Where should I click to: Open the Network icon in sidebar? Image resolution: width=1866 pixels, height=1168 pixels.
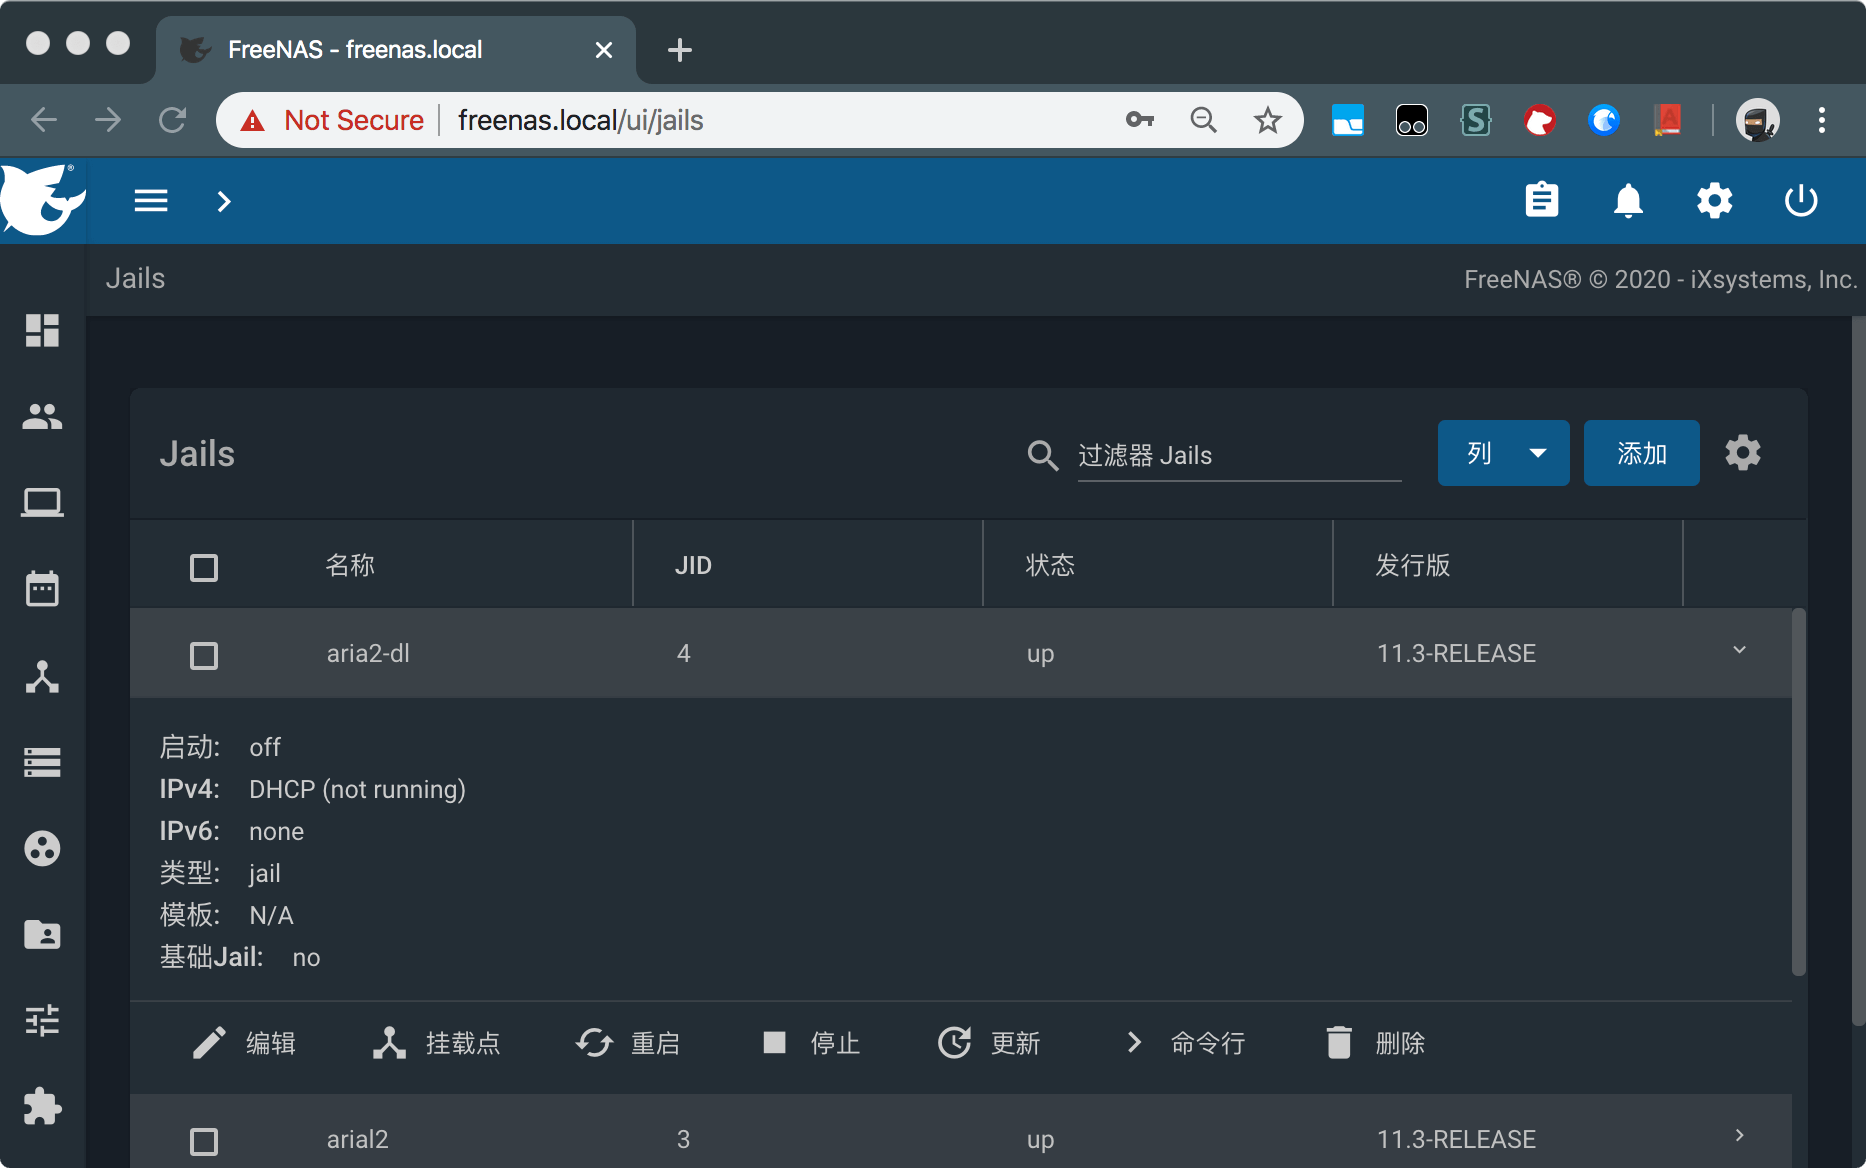tap(42, 677)
